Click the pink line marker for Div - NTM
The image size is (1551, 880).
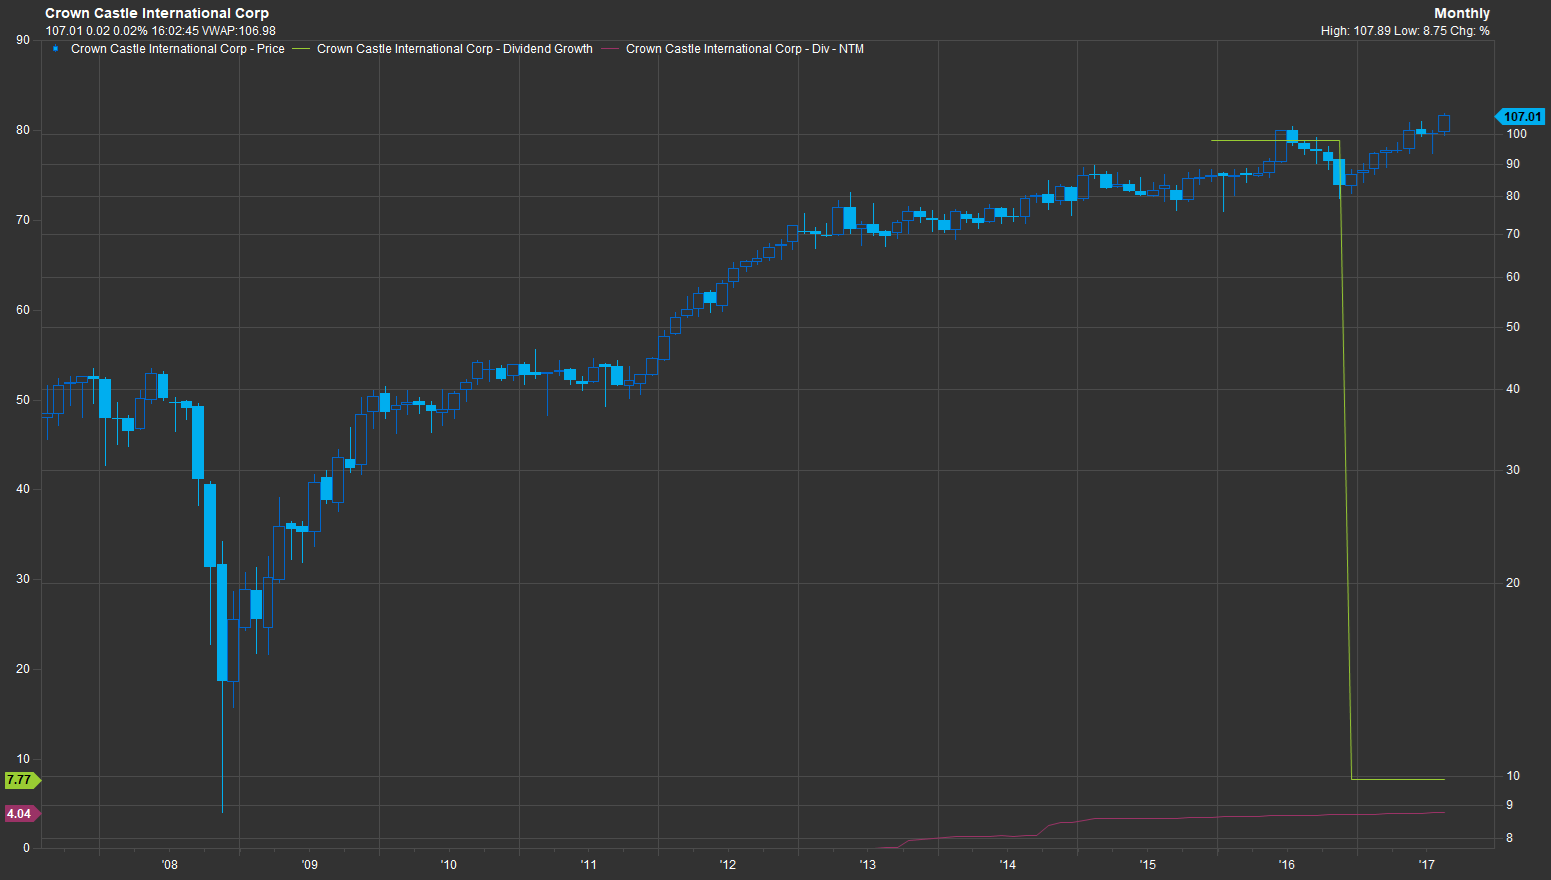(x=610, y=49)
